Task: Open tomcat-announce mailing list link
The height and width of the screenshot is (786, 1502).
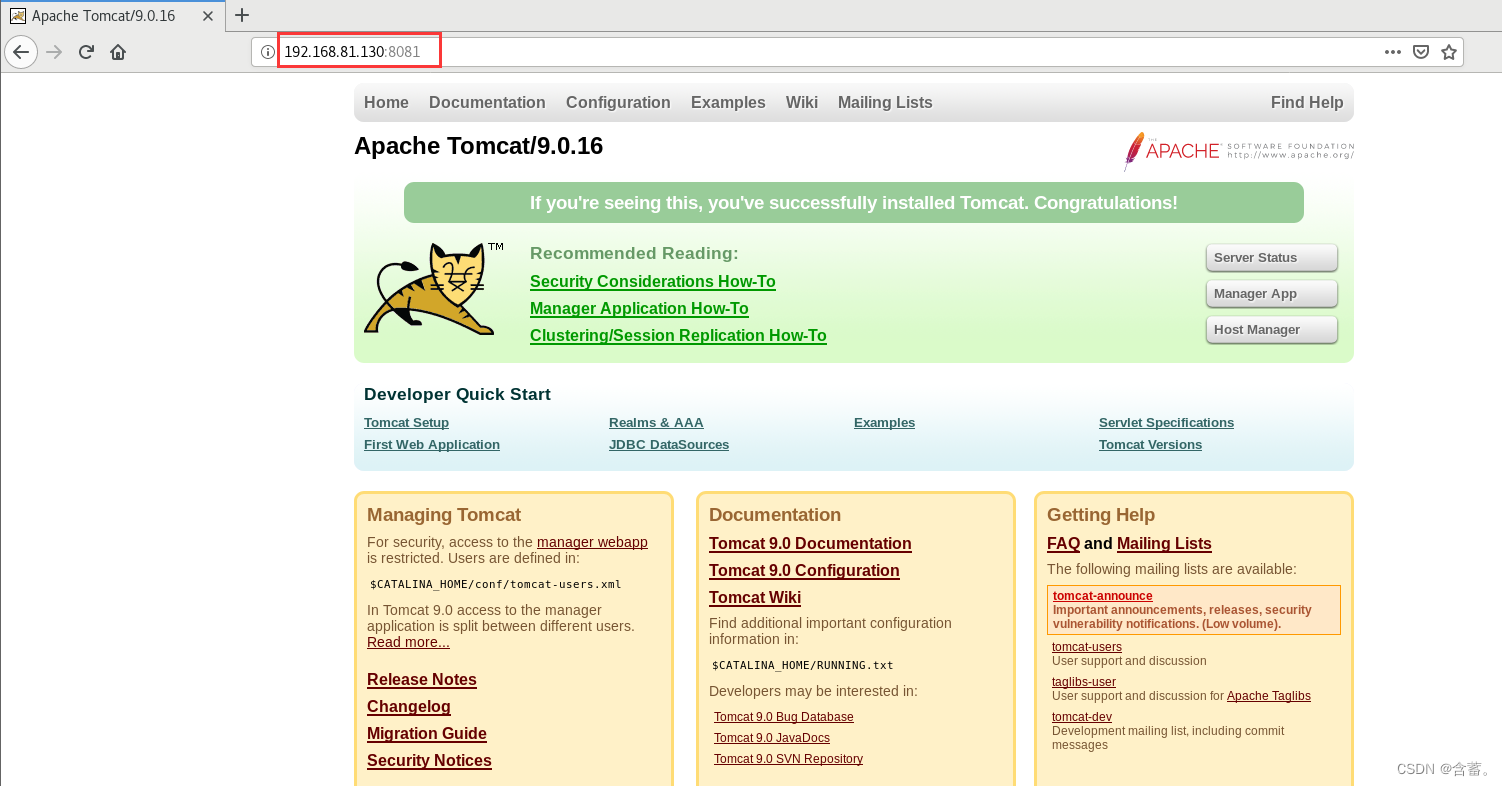Action: click(1102, 596)
